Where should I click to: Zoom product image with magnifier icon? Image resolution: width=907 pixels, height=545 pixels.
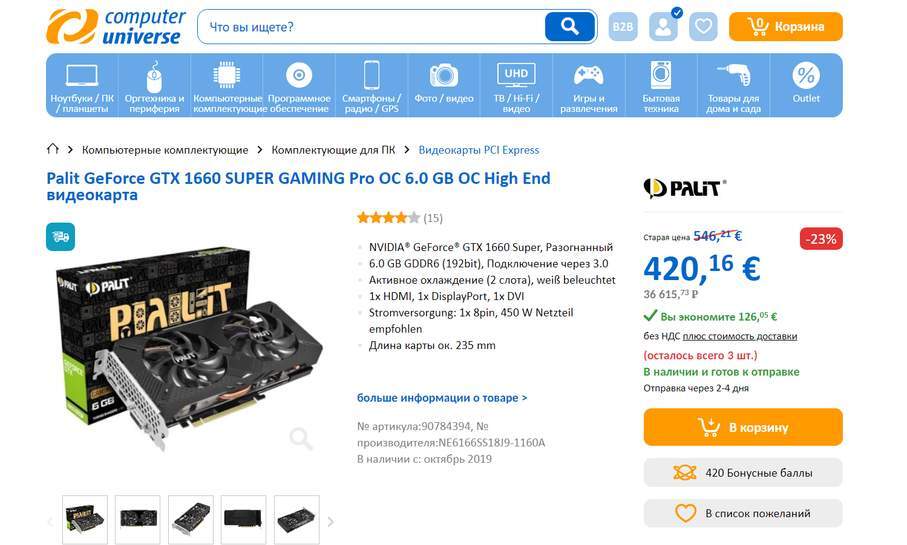coord(301,439)
